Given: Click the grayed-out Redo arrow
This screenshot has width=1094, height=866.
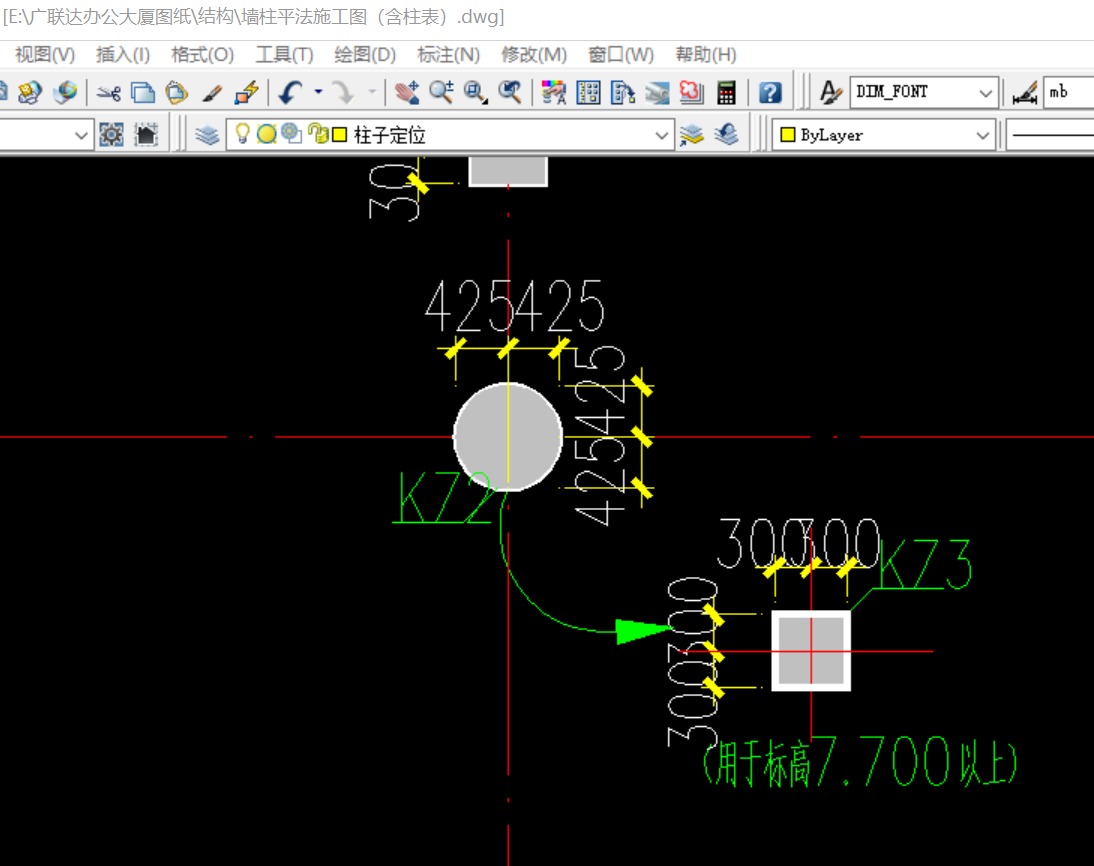Looking at the screenshot, I should pos(343,92).
